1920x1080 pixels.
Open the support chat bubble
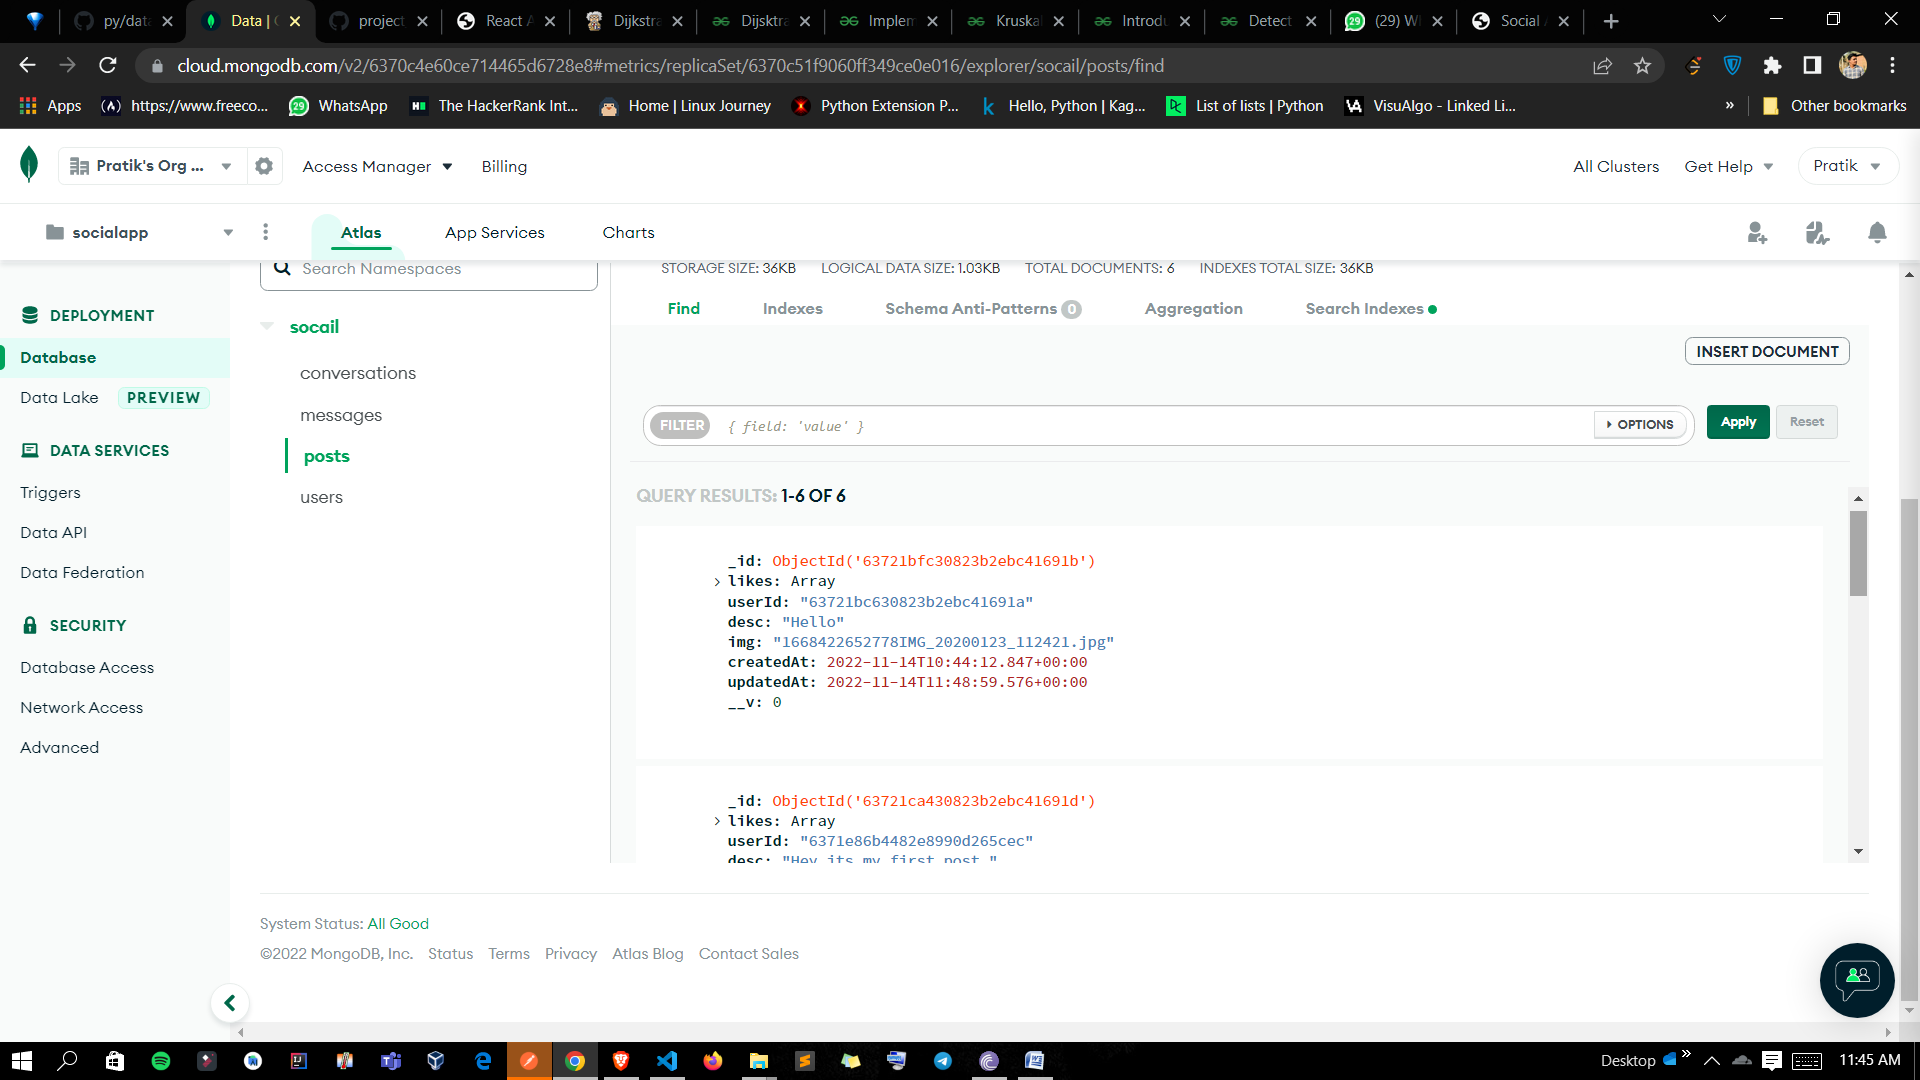point(1856,980)
